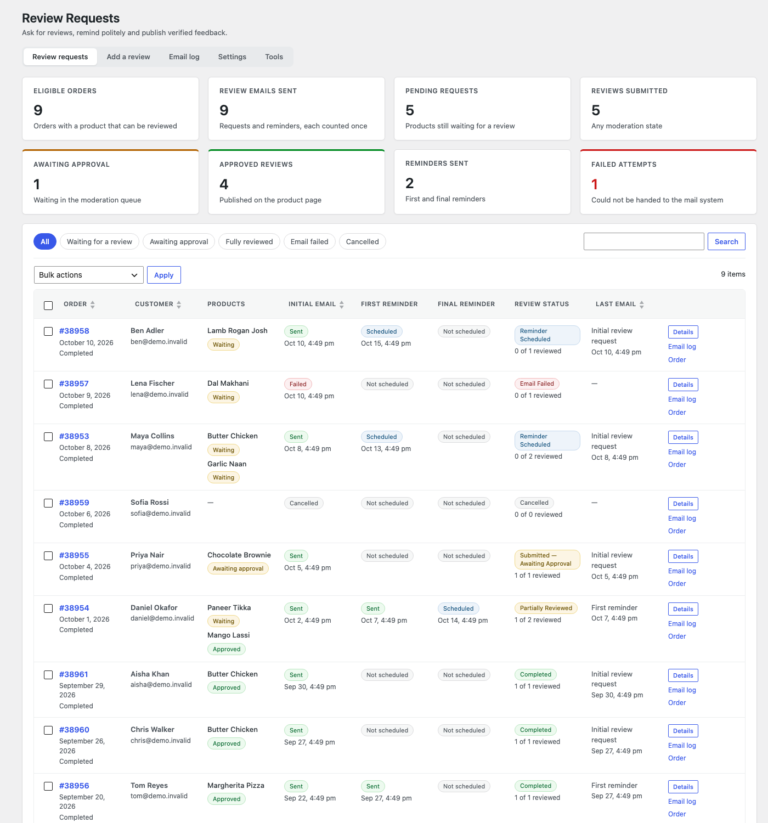Click Details for Daniel Okafor's request
The width and height of the screenshot is (768, 823).
683,609
